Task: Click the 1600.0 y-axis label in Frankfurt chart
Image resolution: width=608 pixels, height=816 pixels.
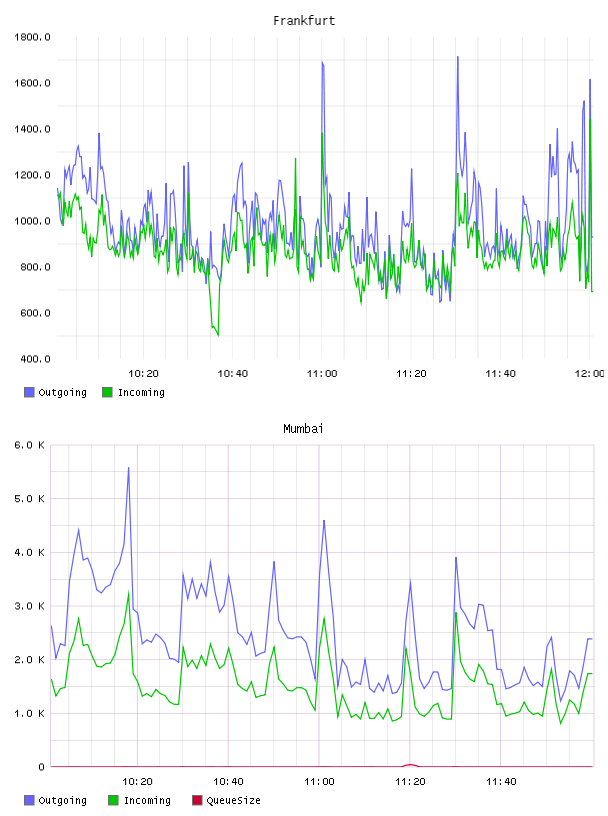Action: tap(32, 83)
